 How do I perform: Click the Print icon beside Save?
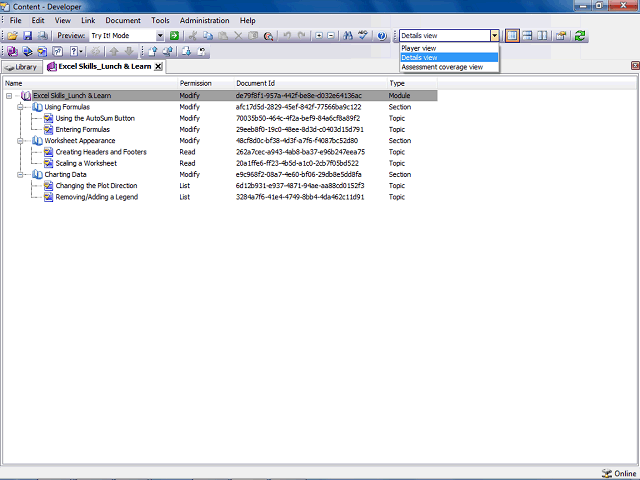pos(42,36)
